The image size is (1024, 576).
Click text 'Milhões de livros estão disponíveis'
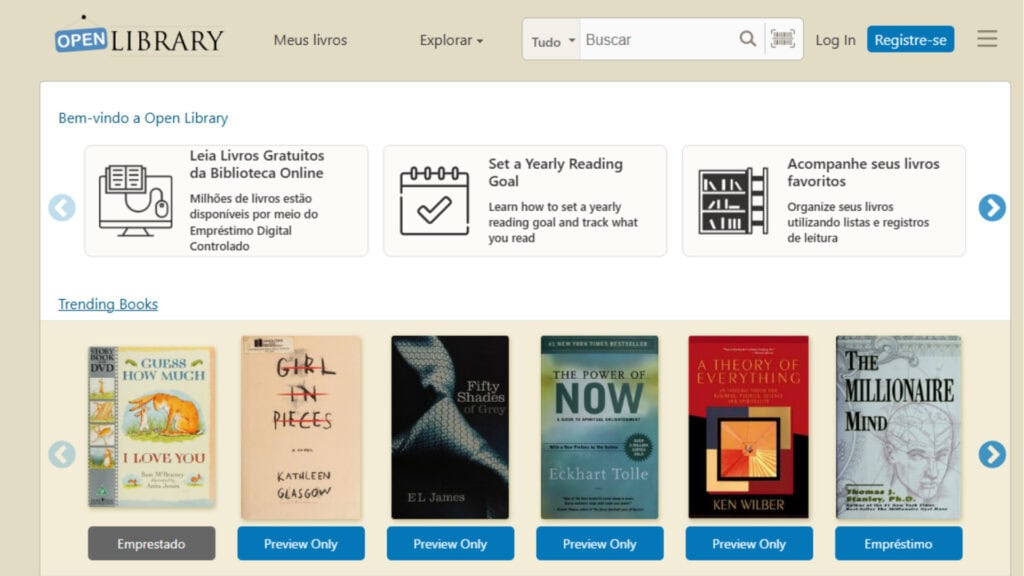click(253, 206)
